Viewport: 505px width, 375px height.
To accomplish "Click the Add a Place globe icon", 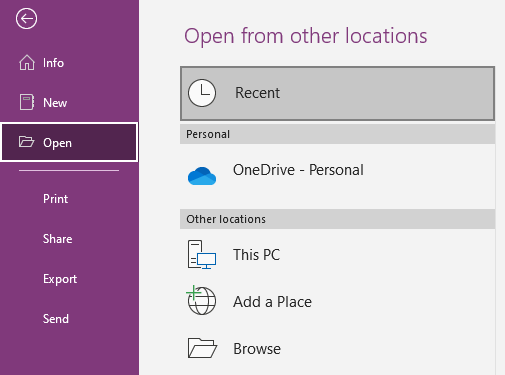I will pos(201,300).
